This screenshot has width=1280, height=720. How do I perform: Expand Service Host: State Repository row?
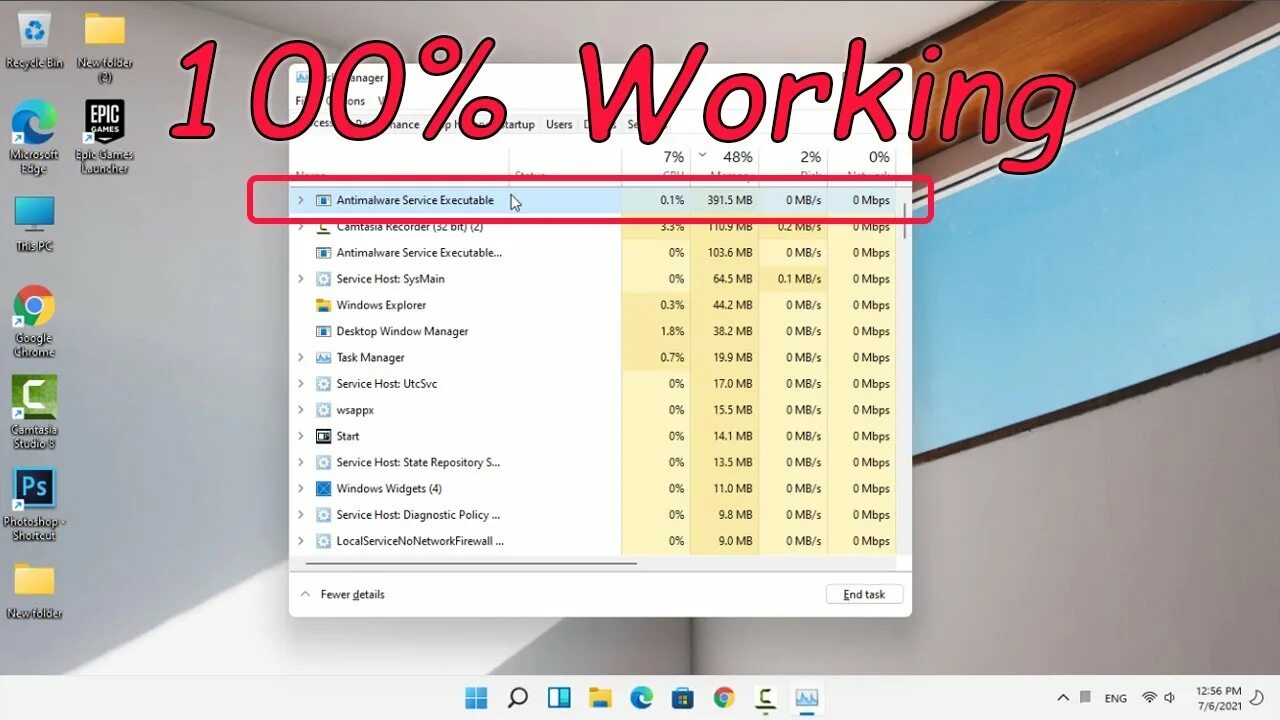(x=301, y=462)
